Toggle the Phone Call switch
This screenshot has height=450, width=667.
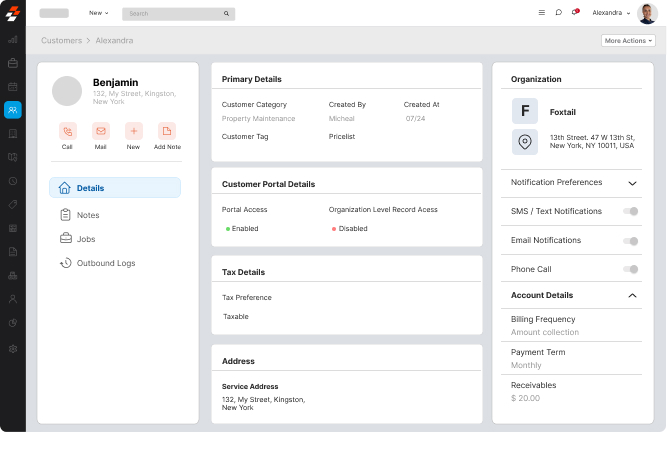pos(630,269)
